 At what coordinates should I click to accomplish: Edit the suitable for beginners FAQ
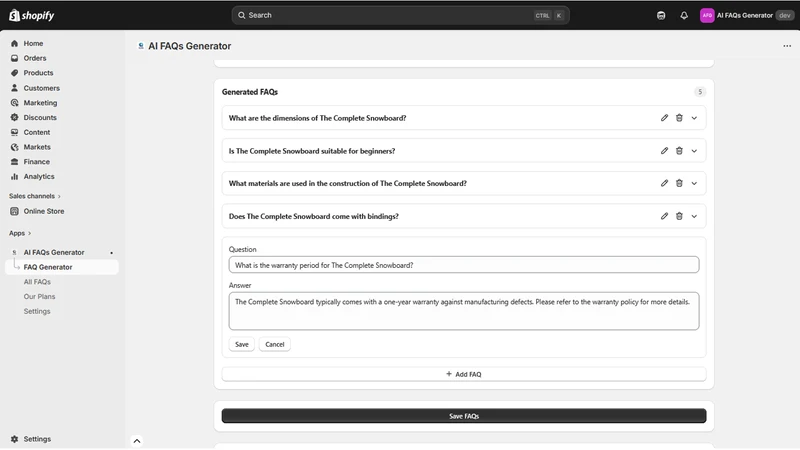pyautogui.click(x=664, y=151)
